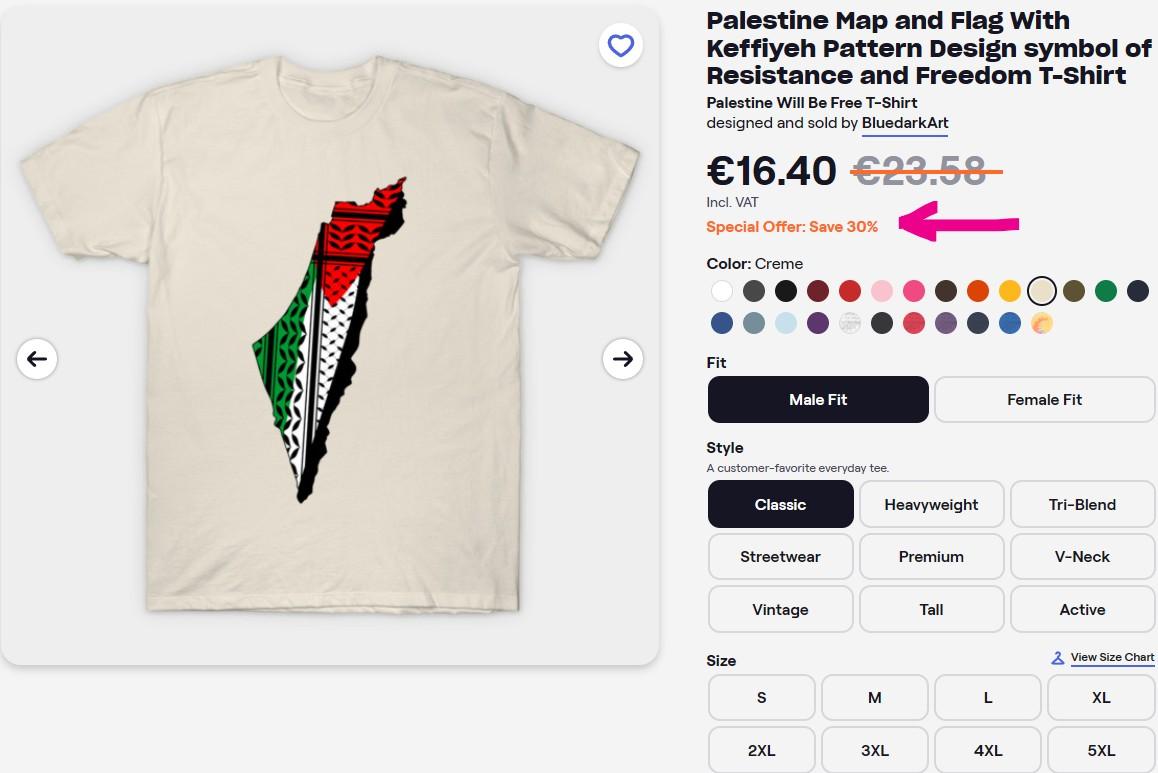Show previous product image
The image size is (1158, 773).
coord(37,358)
